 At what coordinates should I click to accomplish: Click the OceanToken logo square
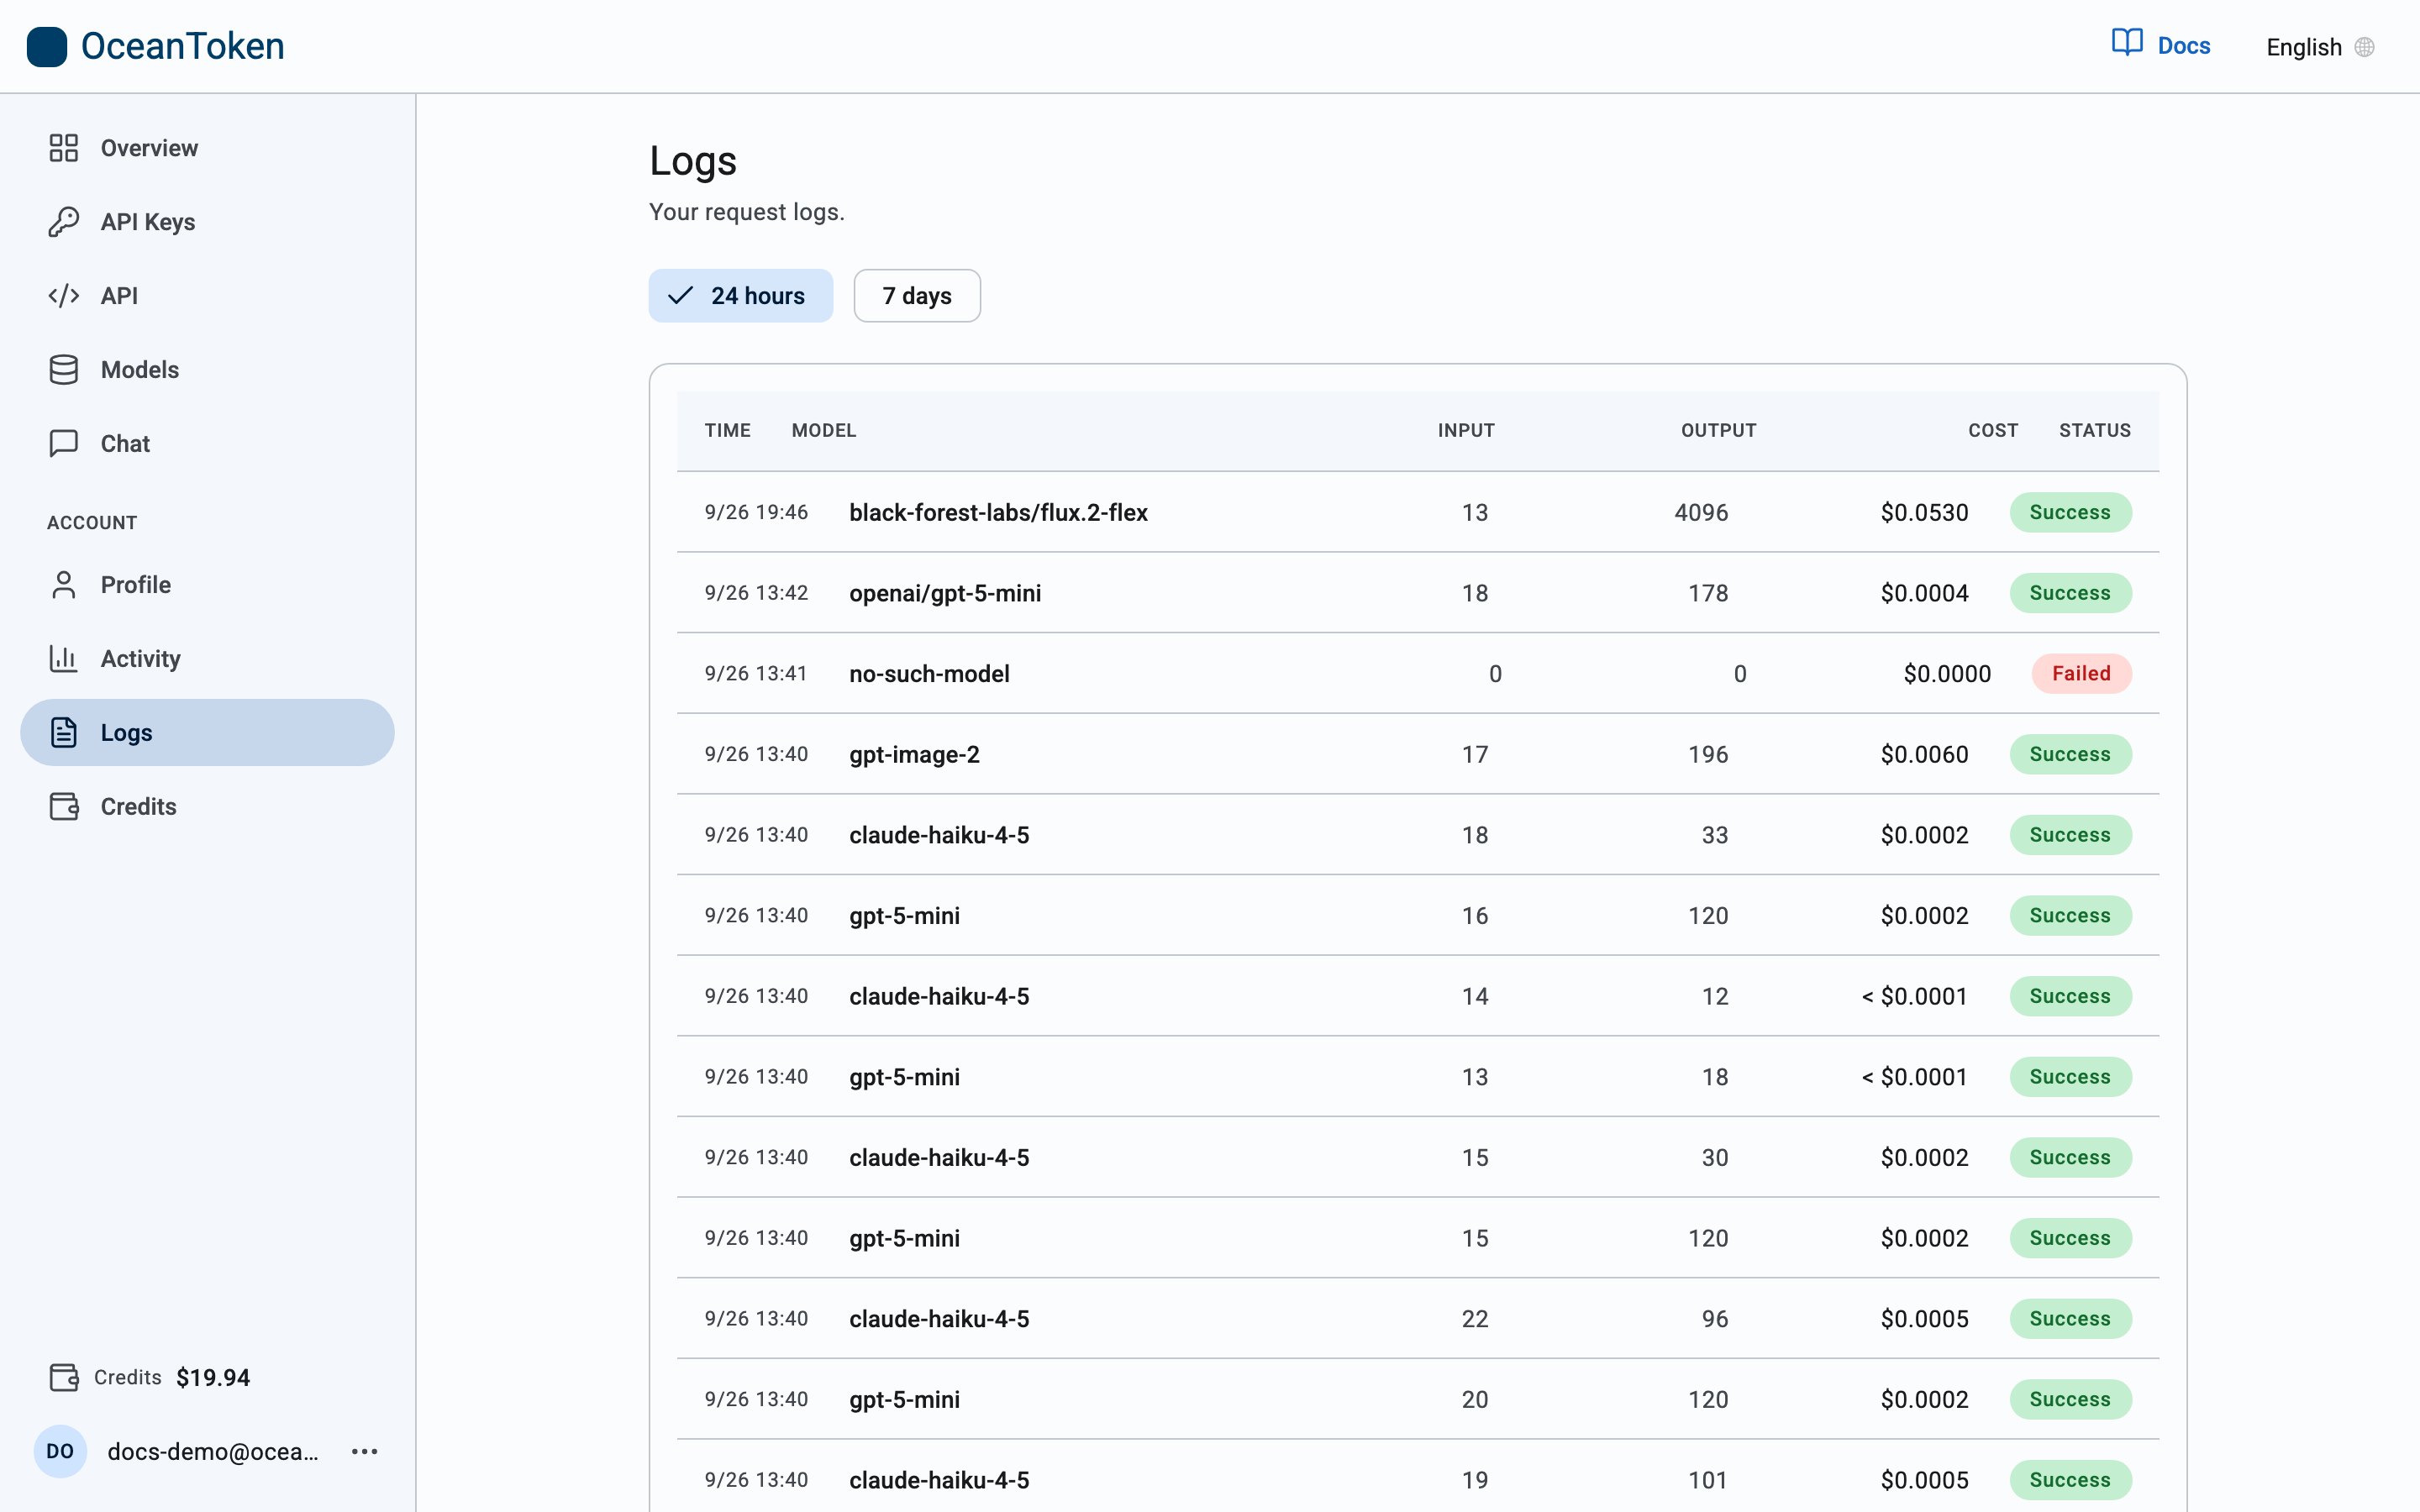(x=46, y=47)
